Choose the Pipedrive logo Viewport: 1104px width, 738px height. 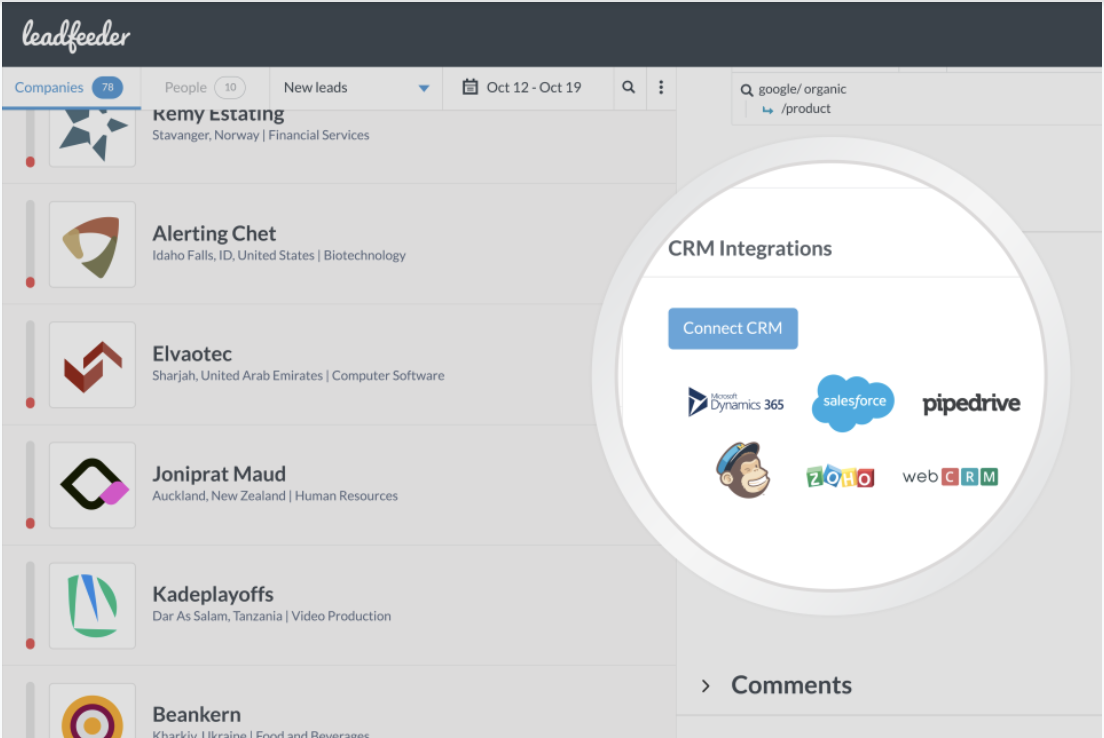pos(971,404)
